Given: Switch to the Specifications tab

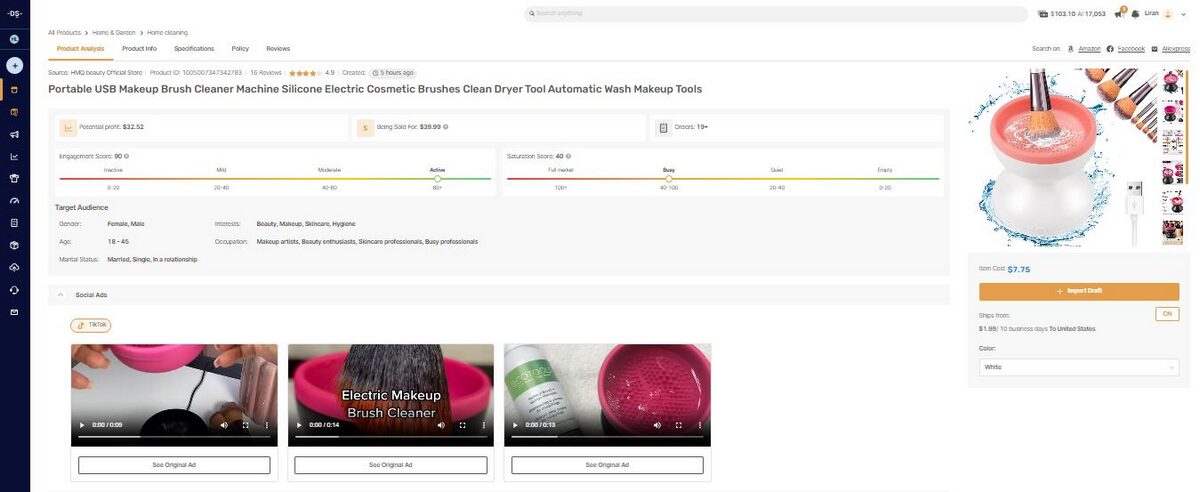Looking at the screenshot, I should (x=194, y=48).
